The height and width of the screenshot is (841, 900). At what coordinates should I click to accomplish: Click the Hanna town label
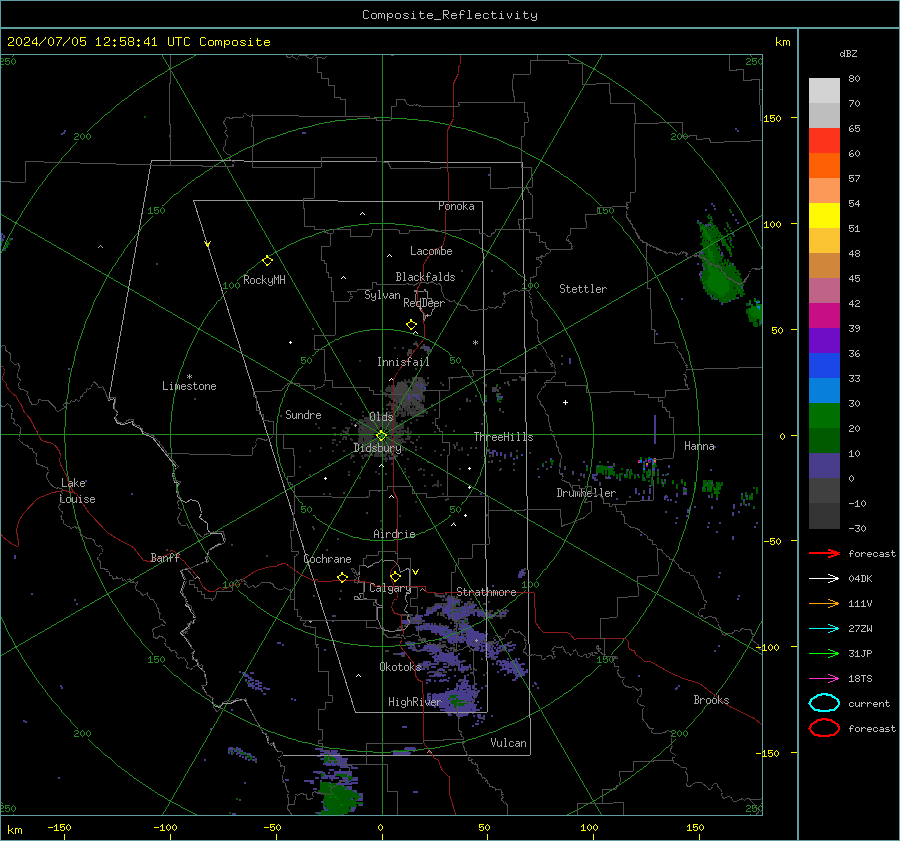[x=699, y=445]
